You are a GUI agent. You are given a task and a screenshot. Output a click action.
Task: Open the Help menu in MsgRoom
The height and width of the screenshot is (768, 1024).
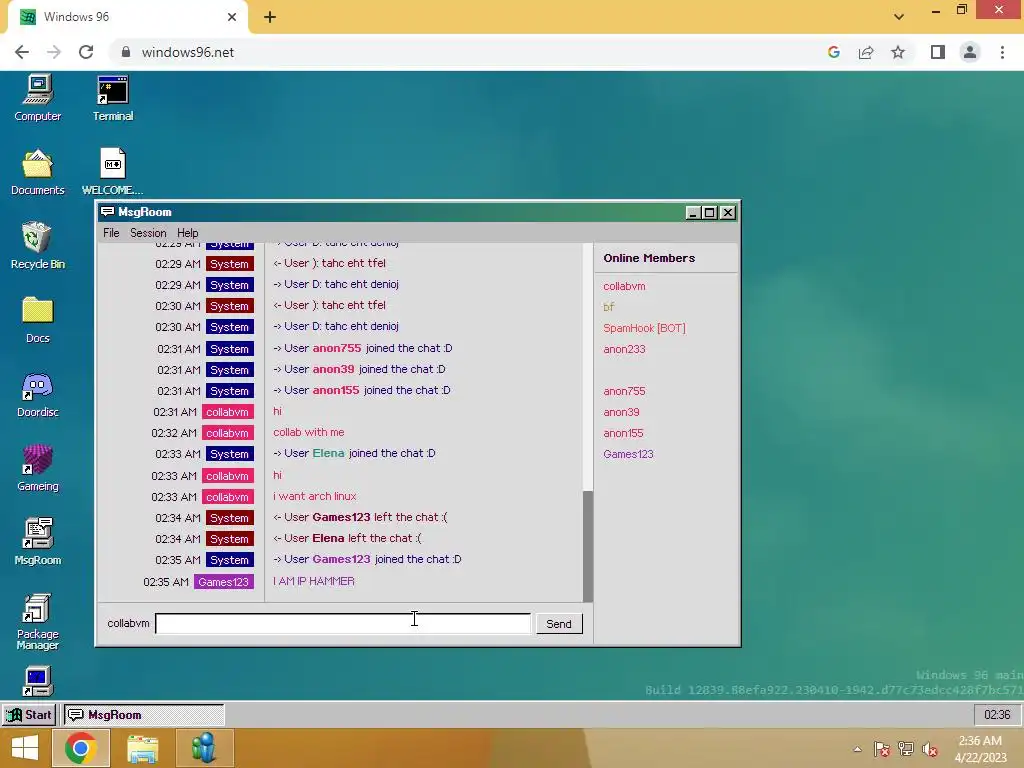[x=187, y=233]
